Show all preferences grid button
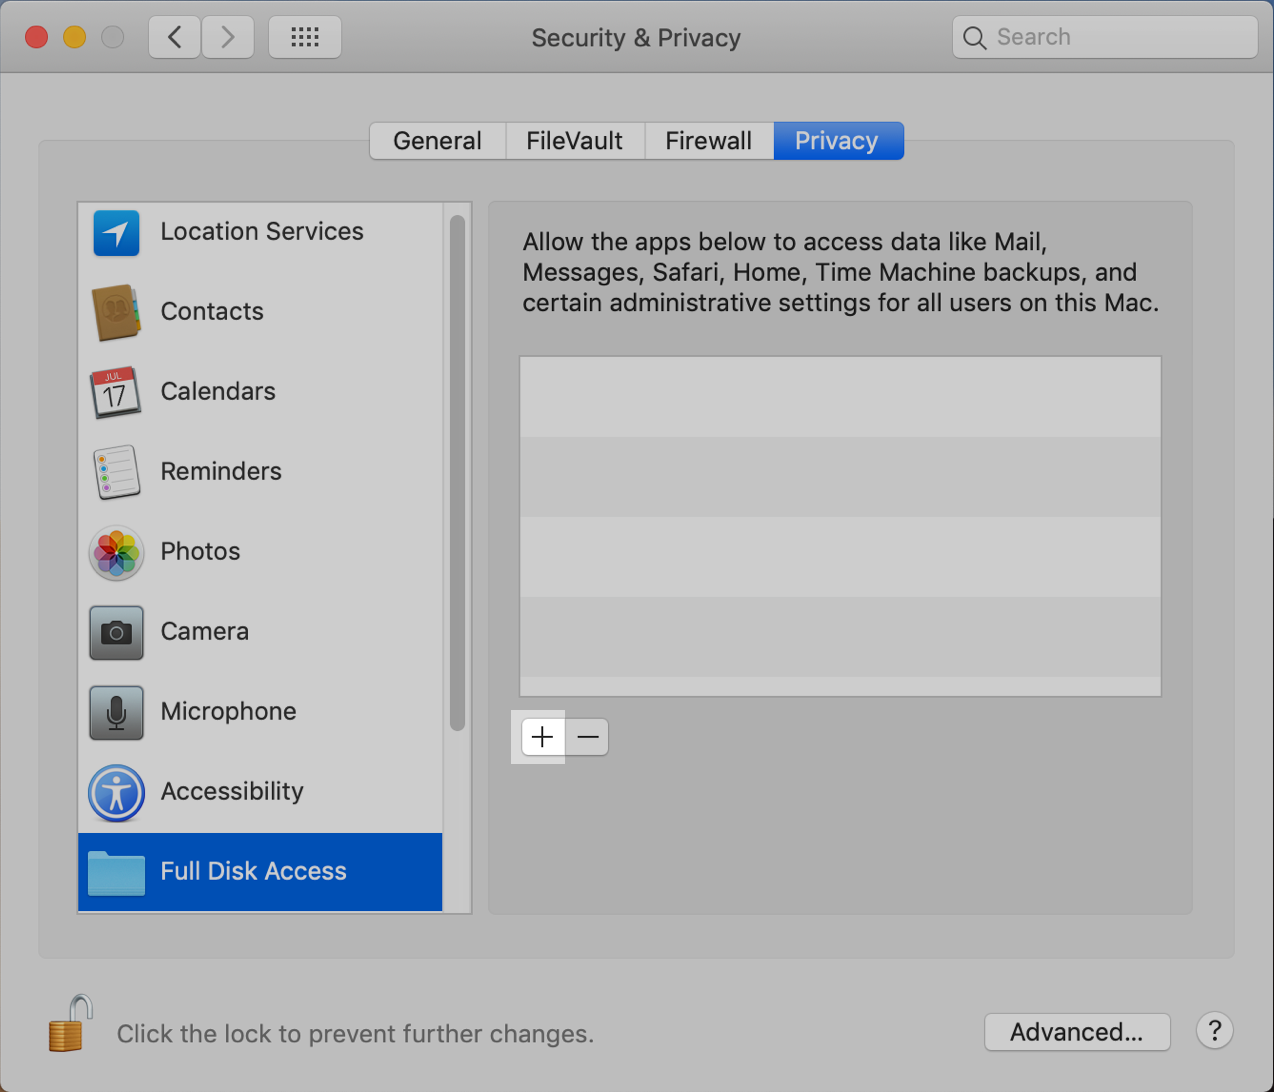The height and width of the screenshot is (1092, 1274). (305, 38)
